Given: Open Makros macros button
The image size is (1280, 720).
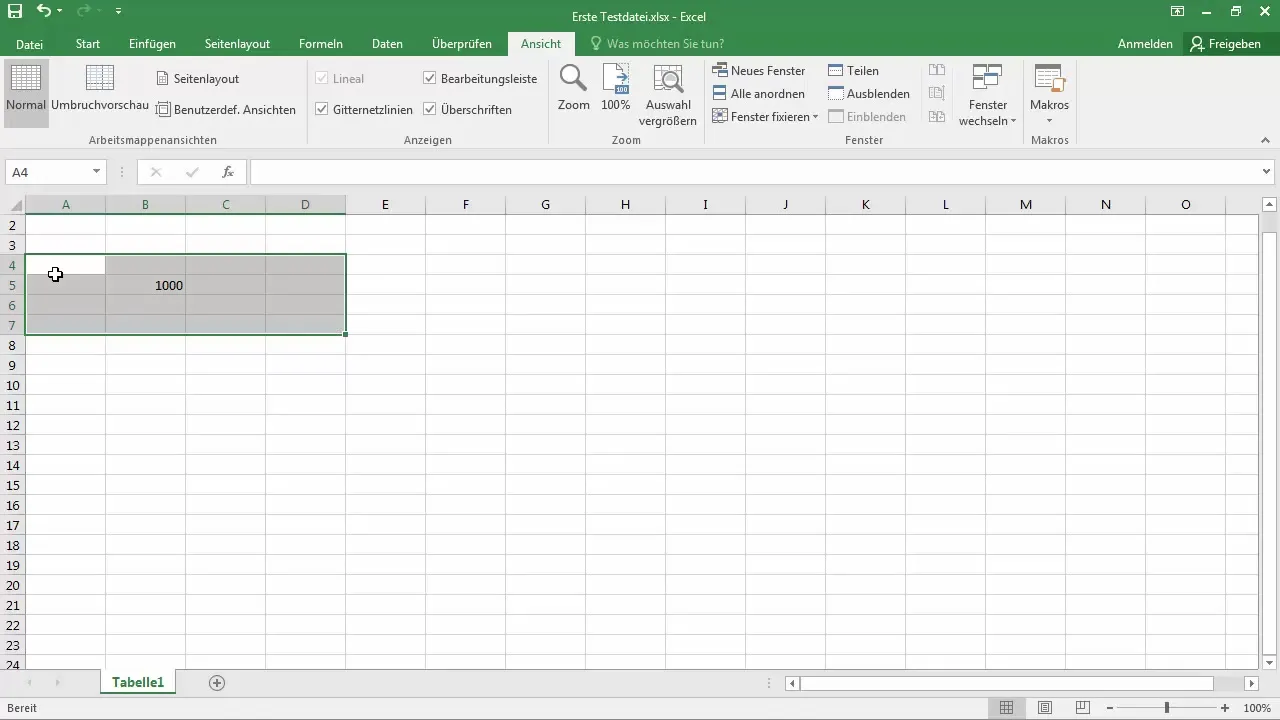Looking at the screenshot, I should [1049, 95].
